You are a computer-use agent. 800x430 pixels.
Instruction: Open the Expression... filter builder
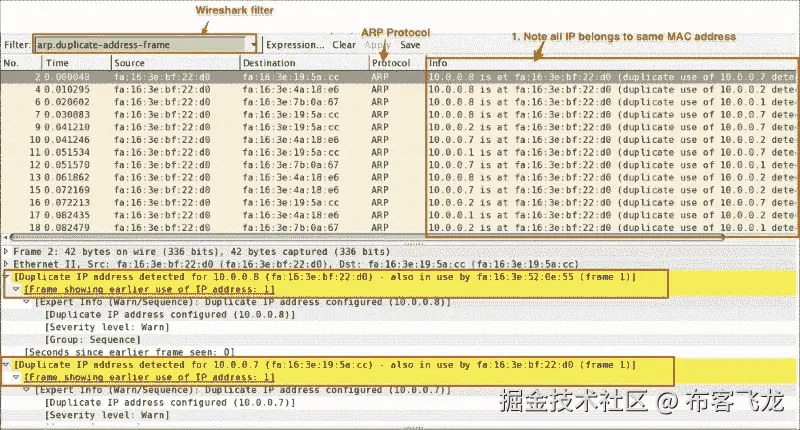pos(295,45)
